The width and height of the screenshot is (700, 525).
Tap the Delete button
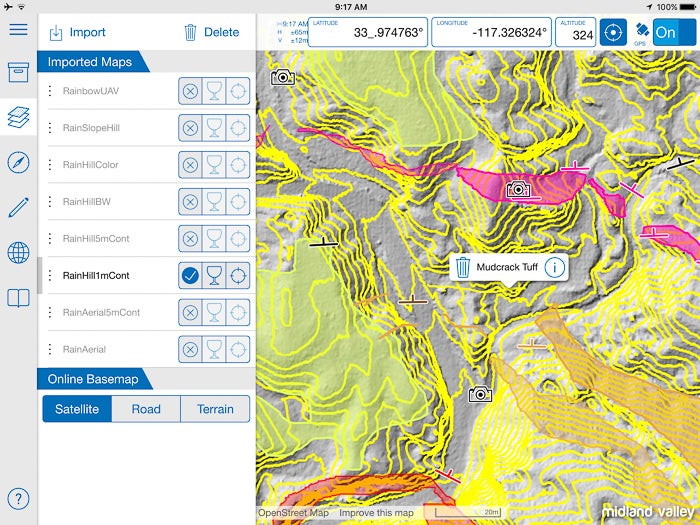point(211,32)
